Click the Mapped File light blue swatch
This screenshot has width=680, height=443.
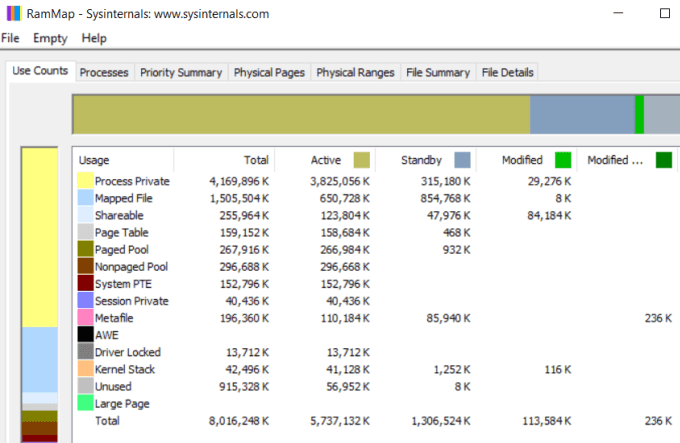[85, 198]
